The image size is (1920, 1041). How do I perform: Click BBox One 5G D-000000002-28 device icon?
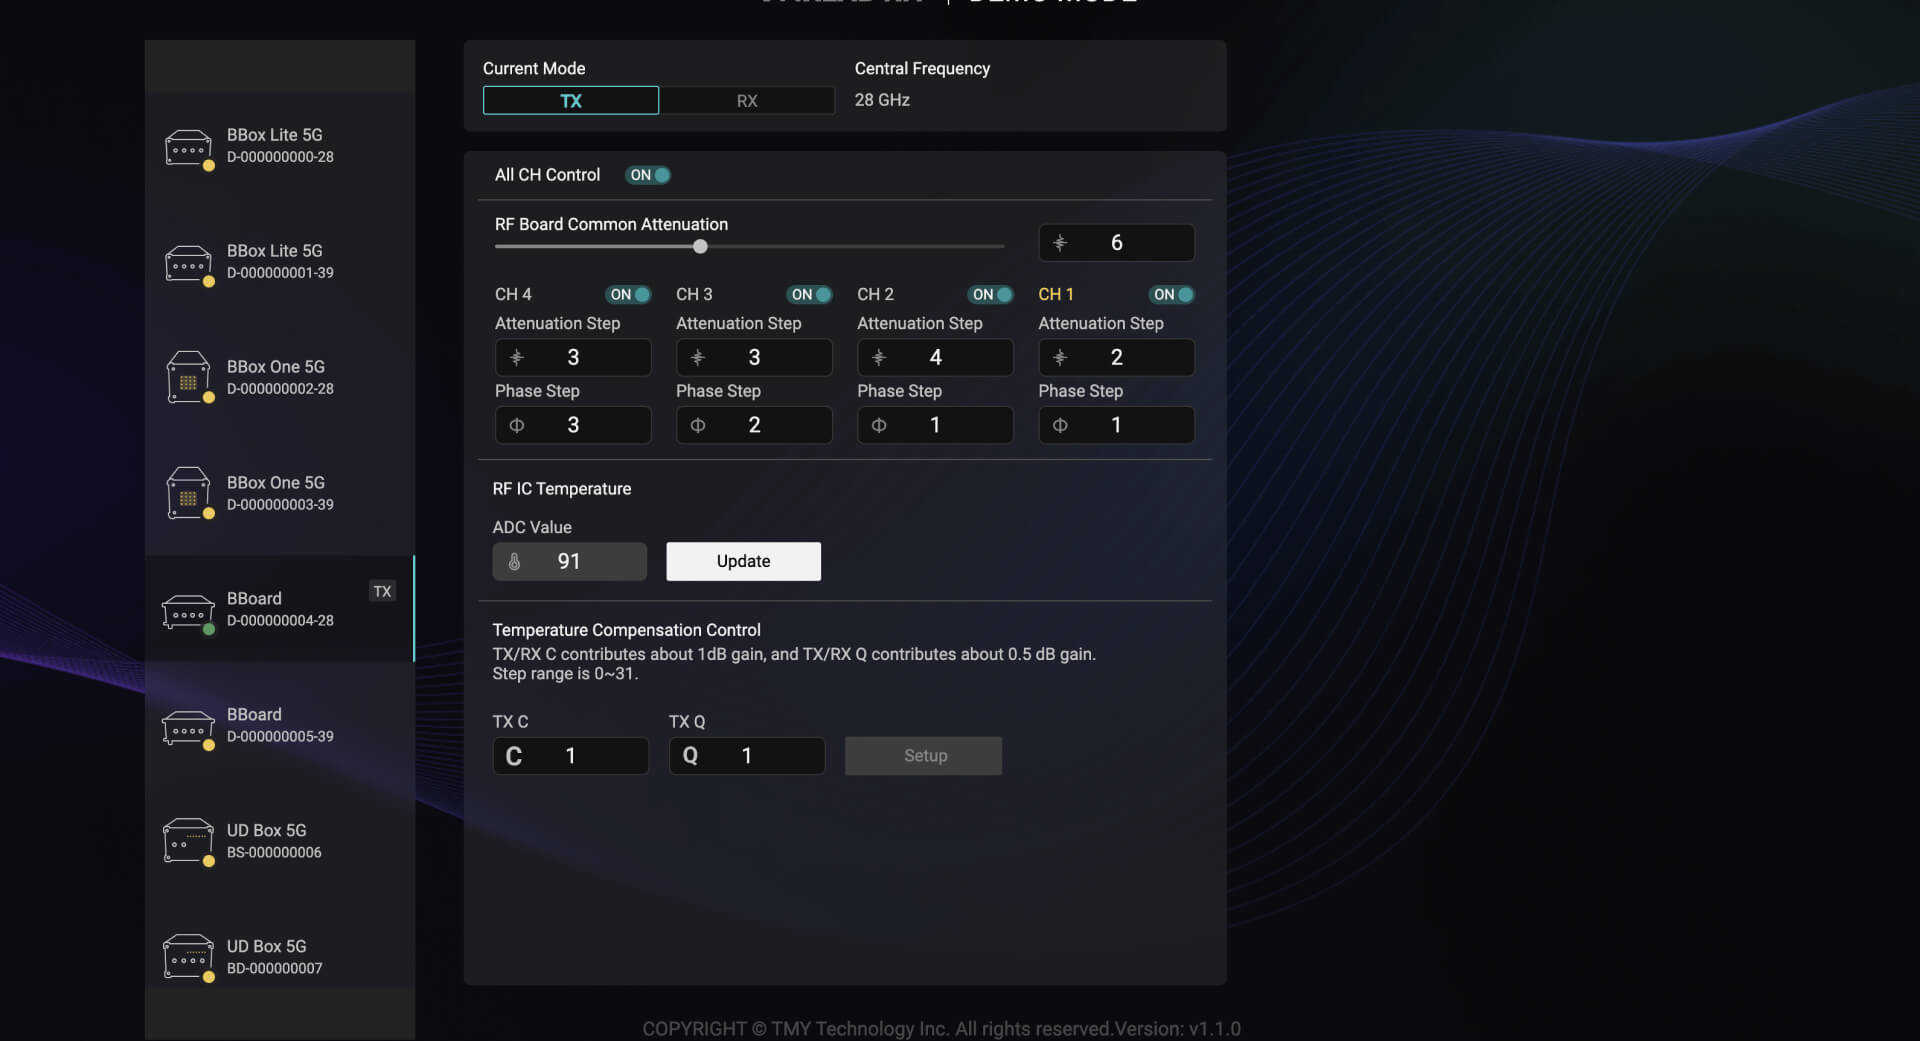pyautogui.click(x=188, y=378)
